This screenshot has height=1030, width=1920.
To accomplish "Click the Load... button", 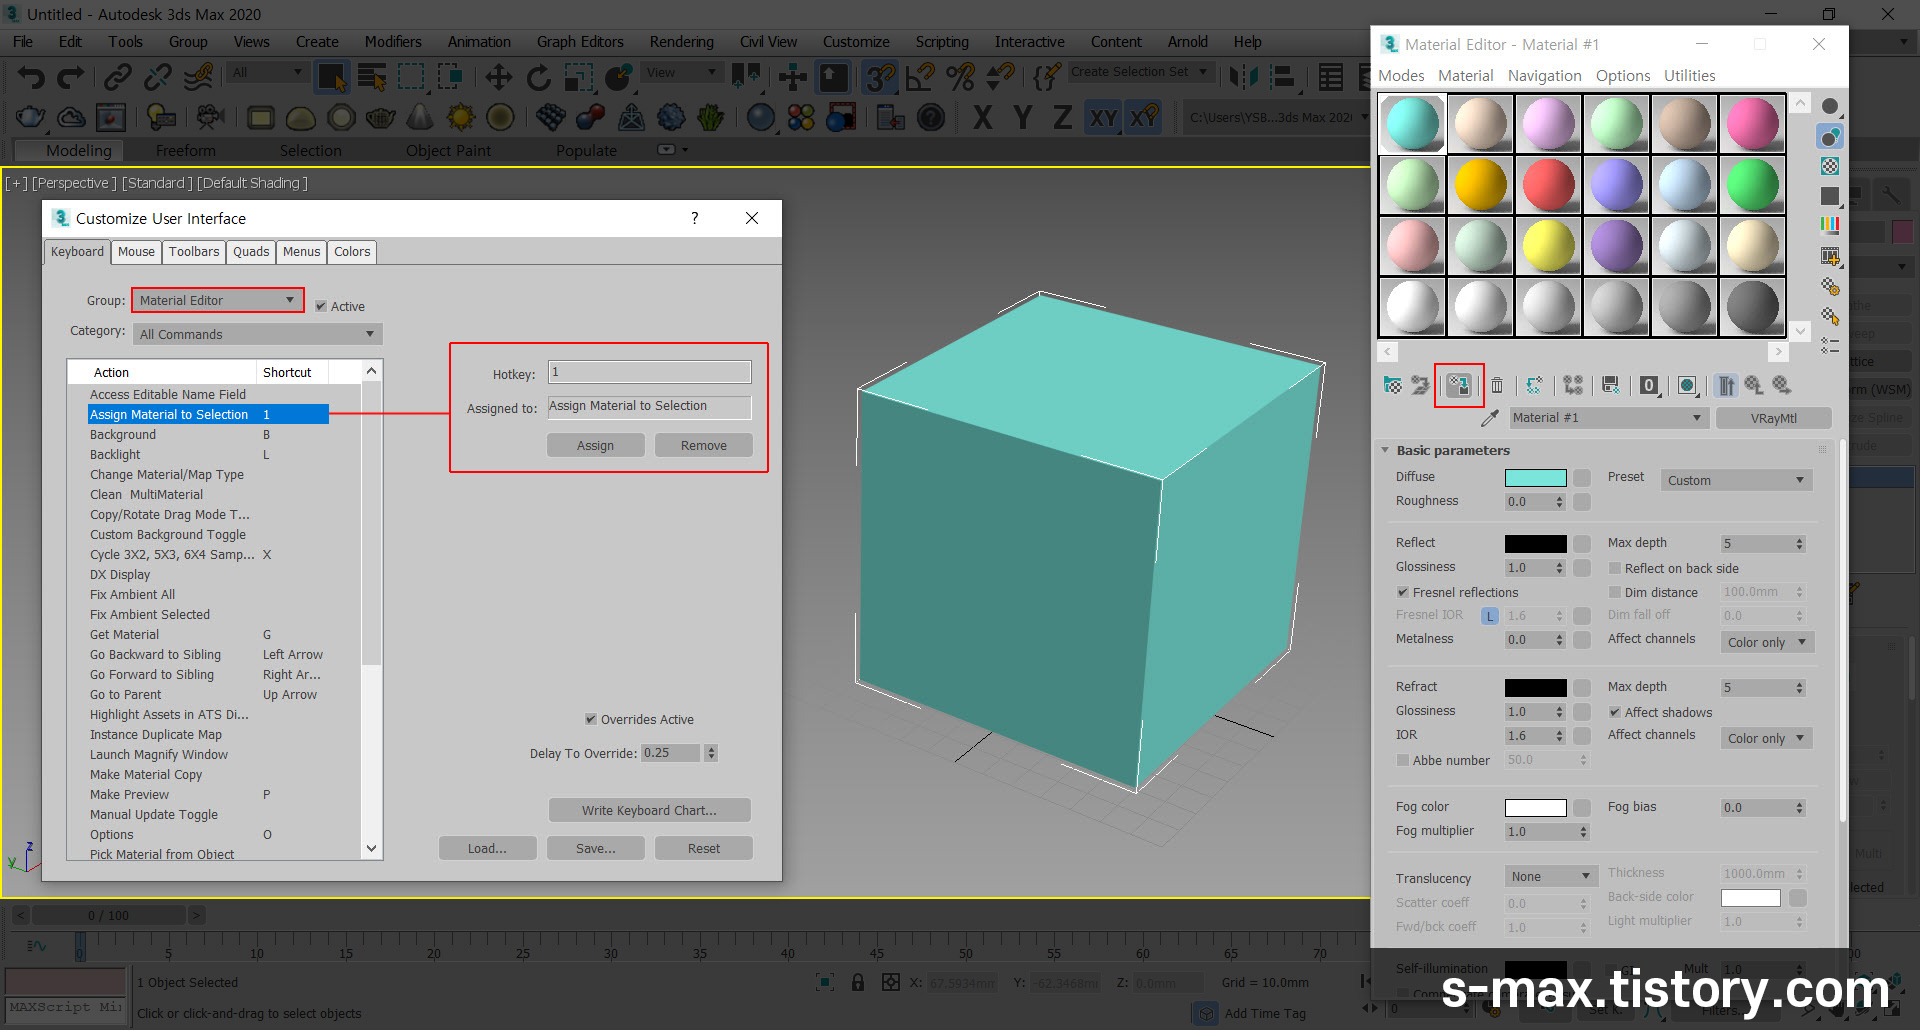I will coord(487,848).
